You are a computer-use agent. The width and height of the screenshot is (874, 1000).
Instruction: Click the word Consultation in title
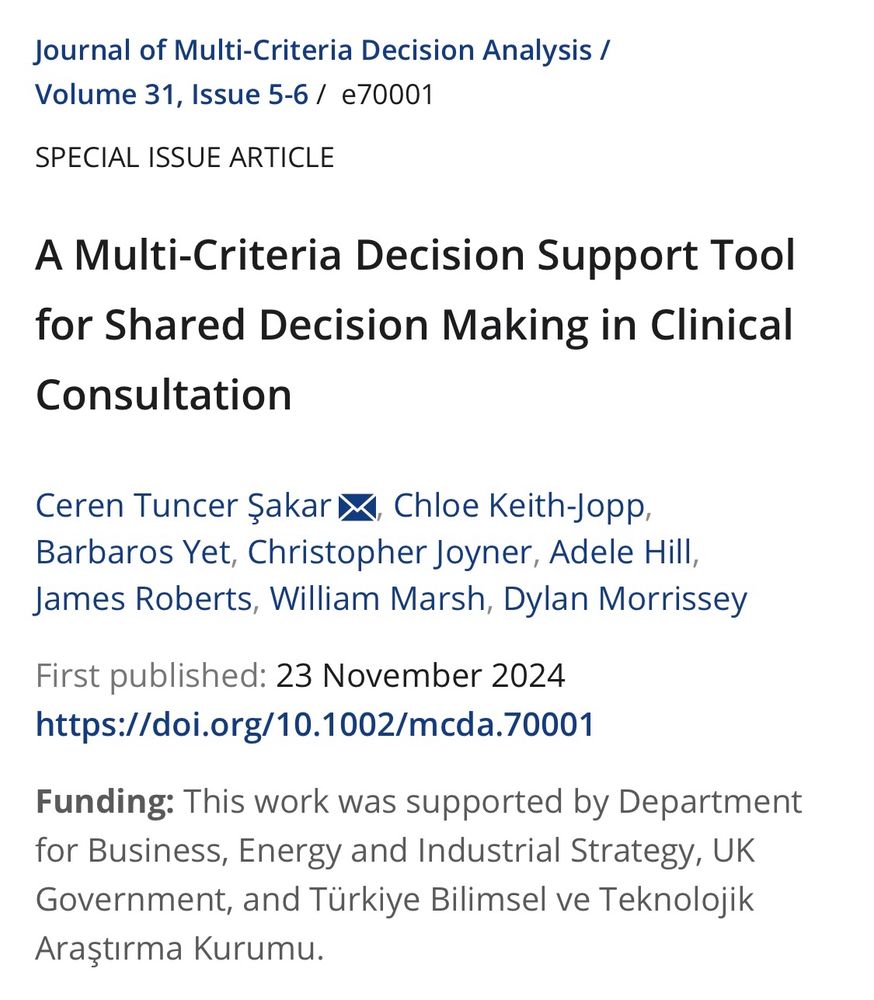coord(164,395)
